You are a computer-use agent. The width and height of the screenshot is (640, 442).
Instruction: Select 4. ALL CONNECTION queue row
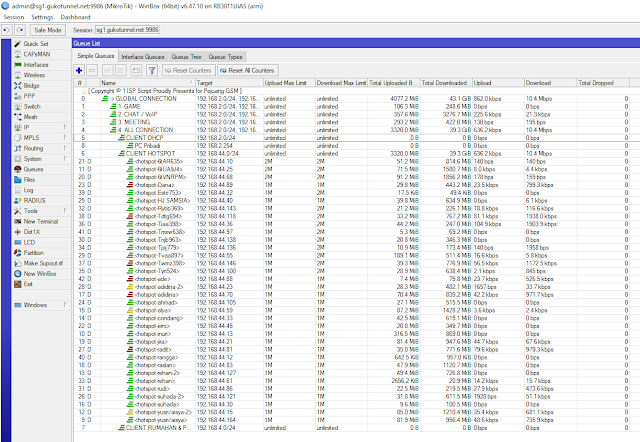point(353,130)
